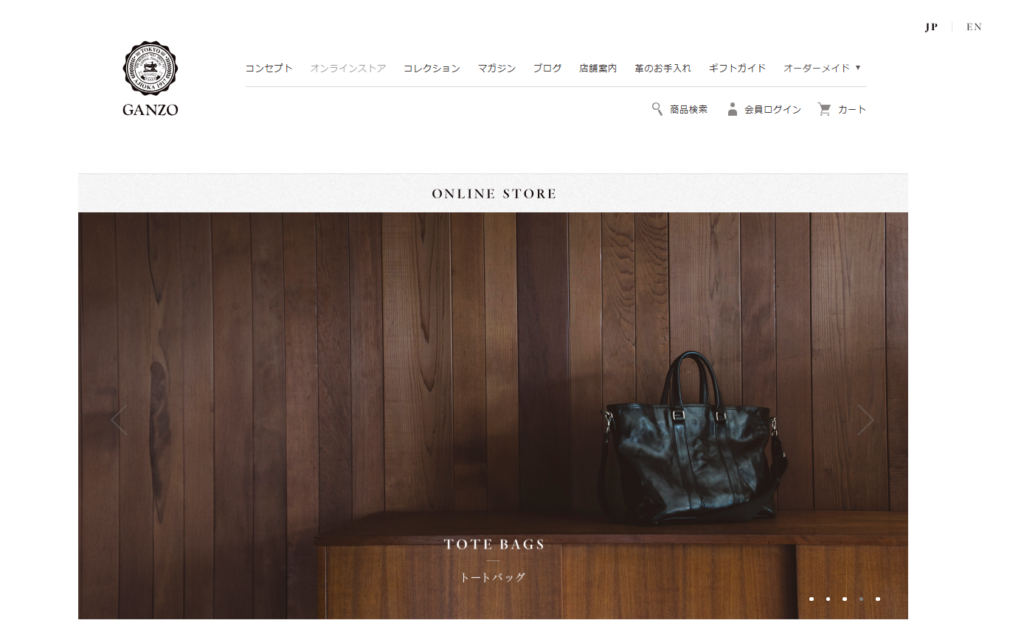The height and width of the screenshot is (637, 1024).
Task: Open the コレクション menu item
Action: [x=432, y=68]
